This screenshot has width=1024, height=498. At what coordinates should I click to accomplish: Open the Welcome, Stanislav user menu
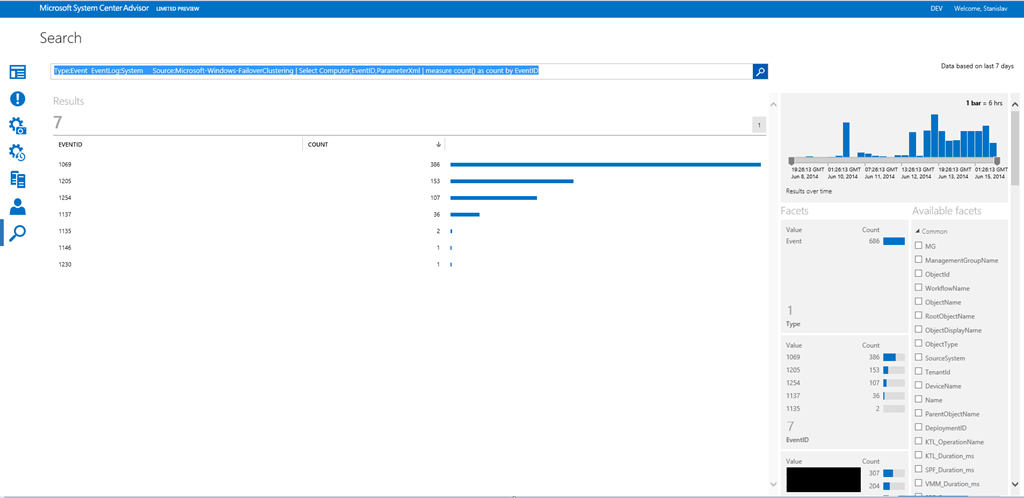point(982,8)
